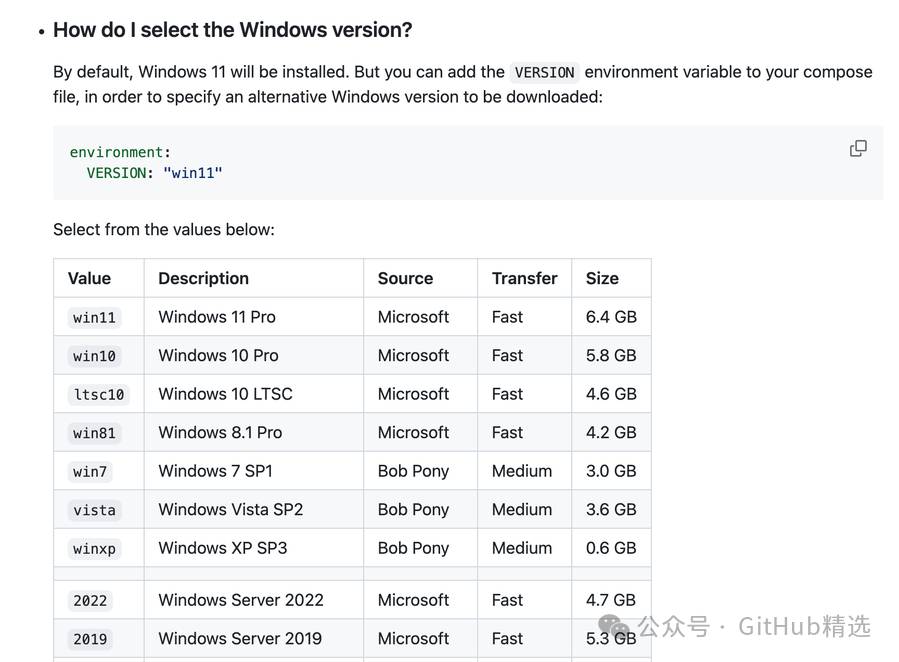This screenshot has height=662, width=899.
Task: Click the 'Windows 7 SP1' description
Action: 216,471
